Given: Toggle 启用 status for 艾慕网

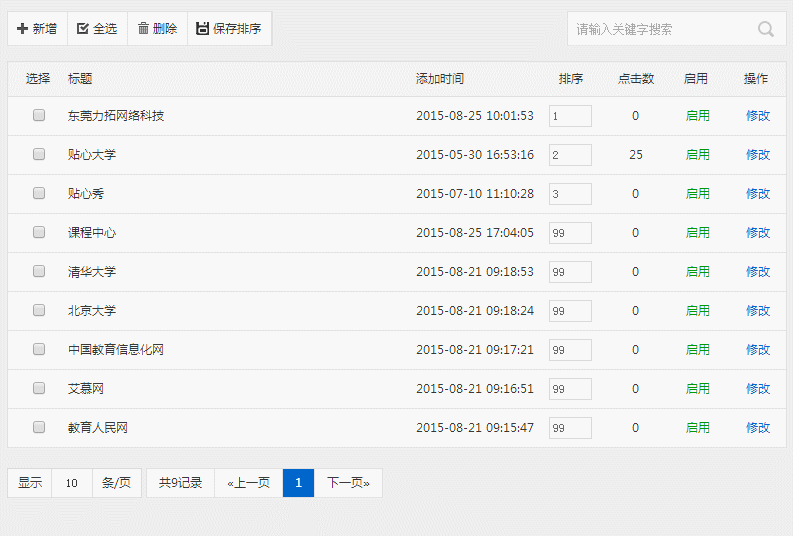Looking at the screenshot, I should point(697,389).
